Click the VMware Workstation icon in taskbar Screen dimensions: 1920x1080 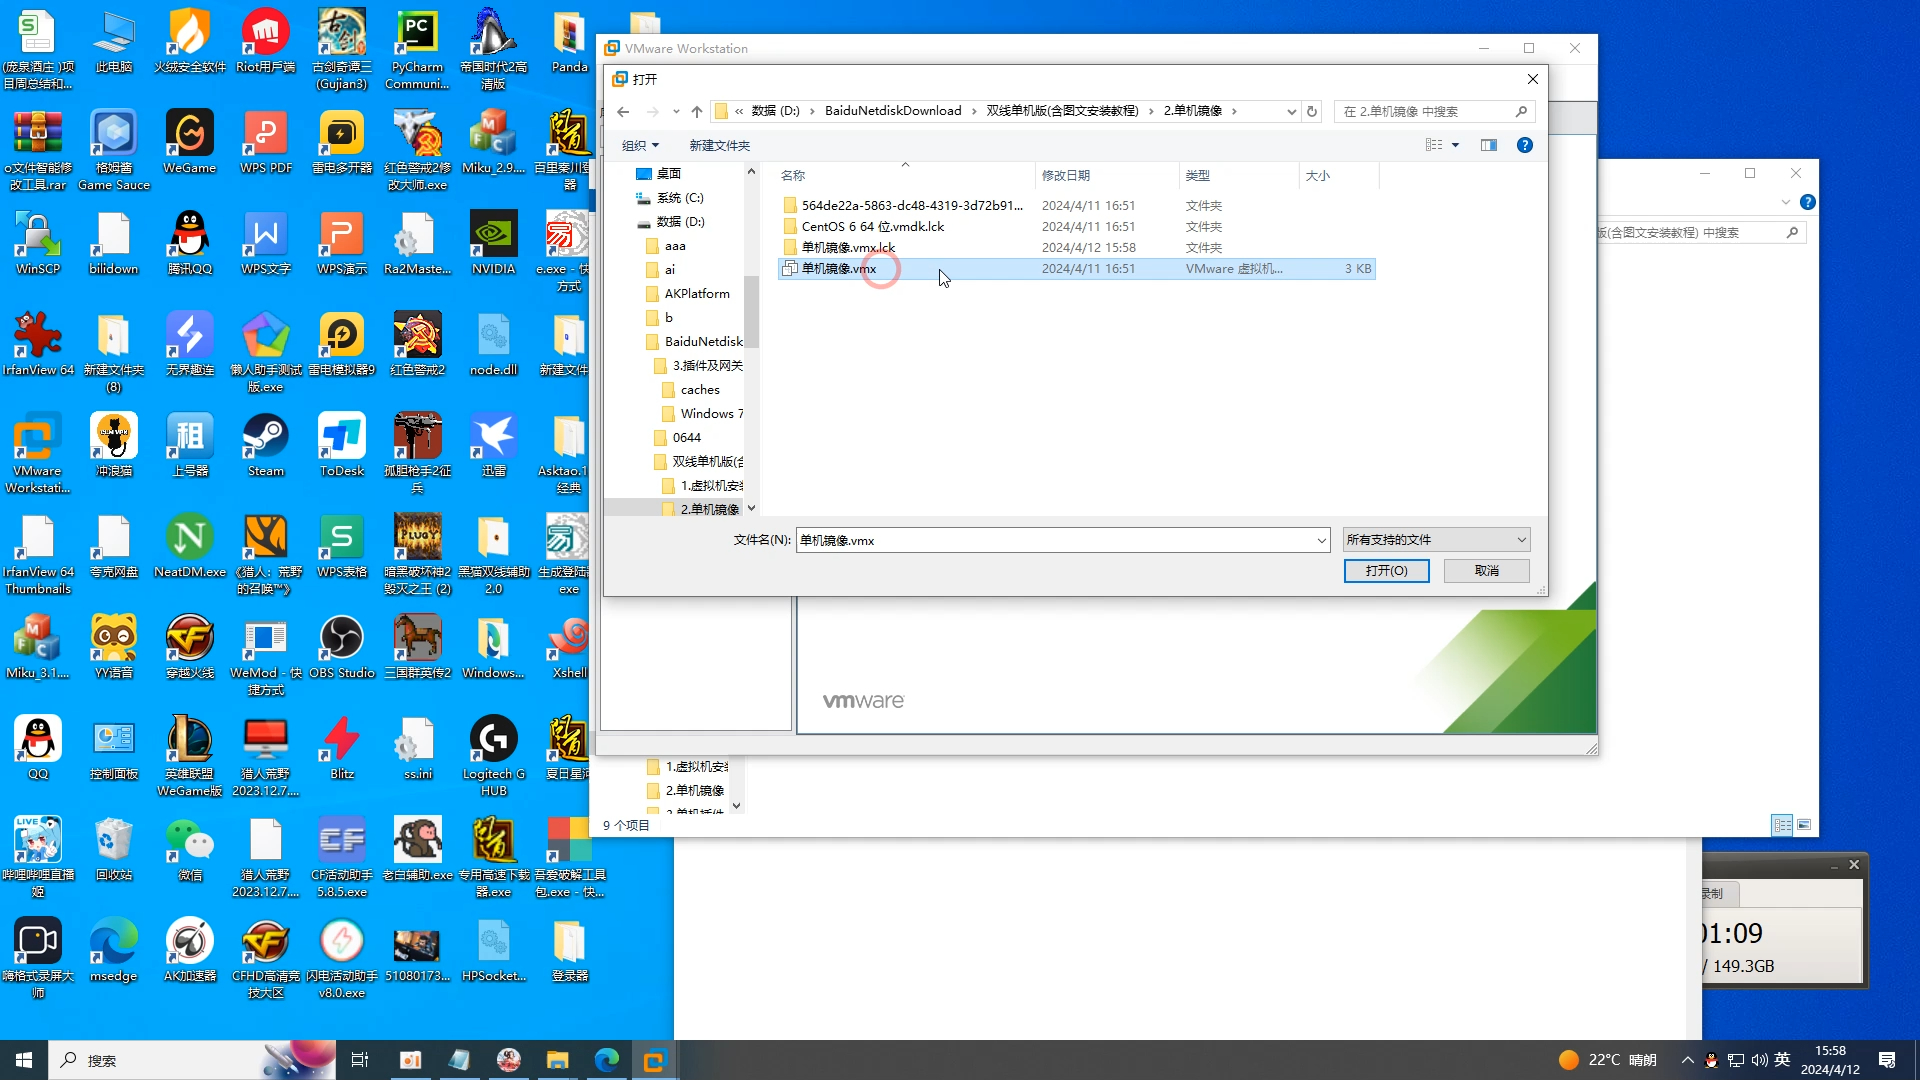655,1059
